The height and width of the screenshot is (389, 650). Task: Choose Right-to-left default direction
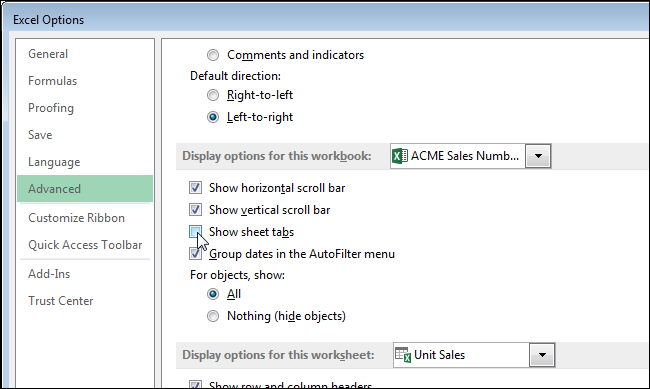pyautogui.click(x=213, y=95)
